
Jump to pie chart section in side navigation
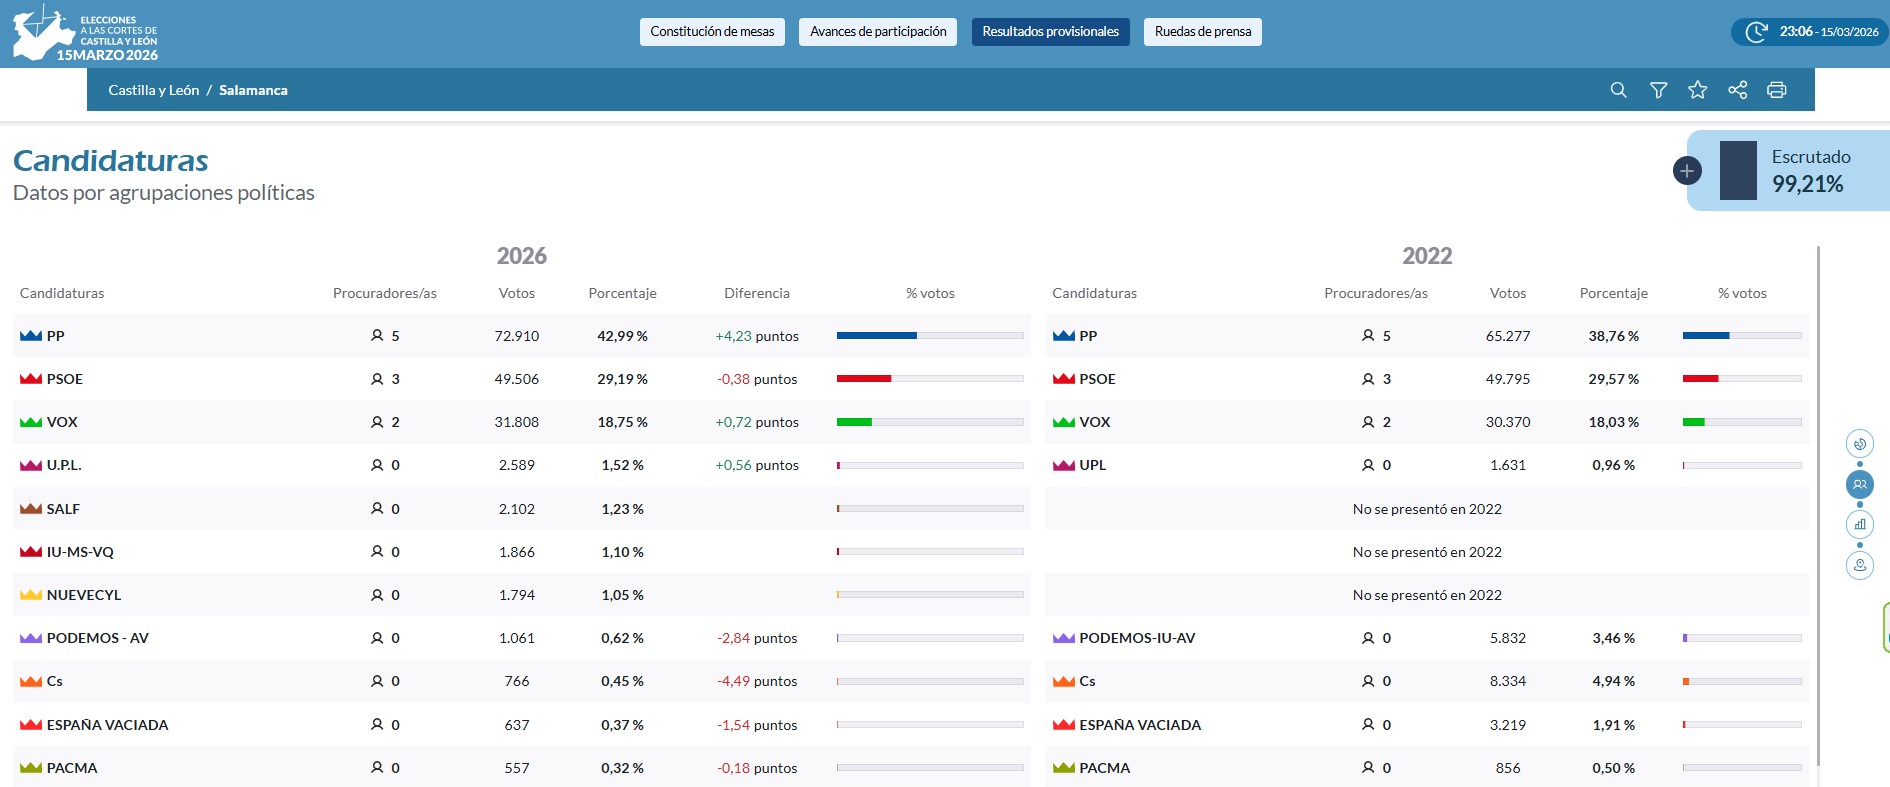coord(1859,444)
